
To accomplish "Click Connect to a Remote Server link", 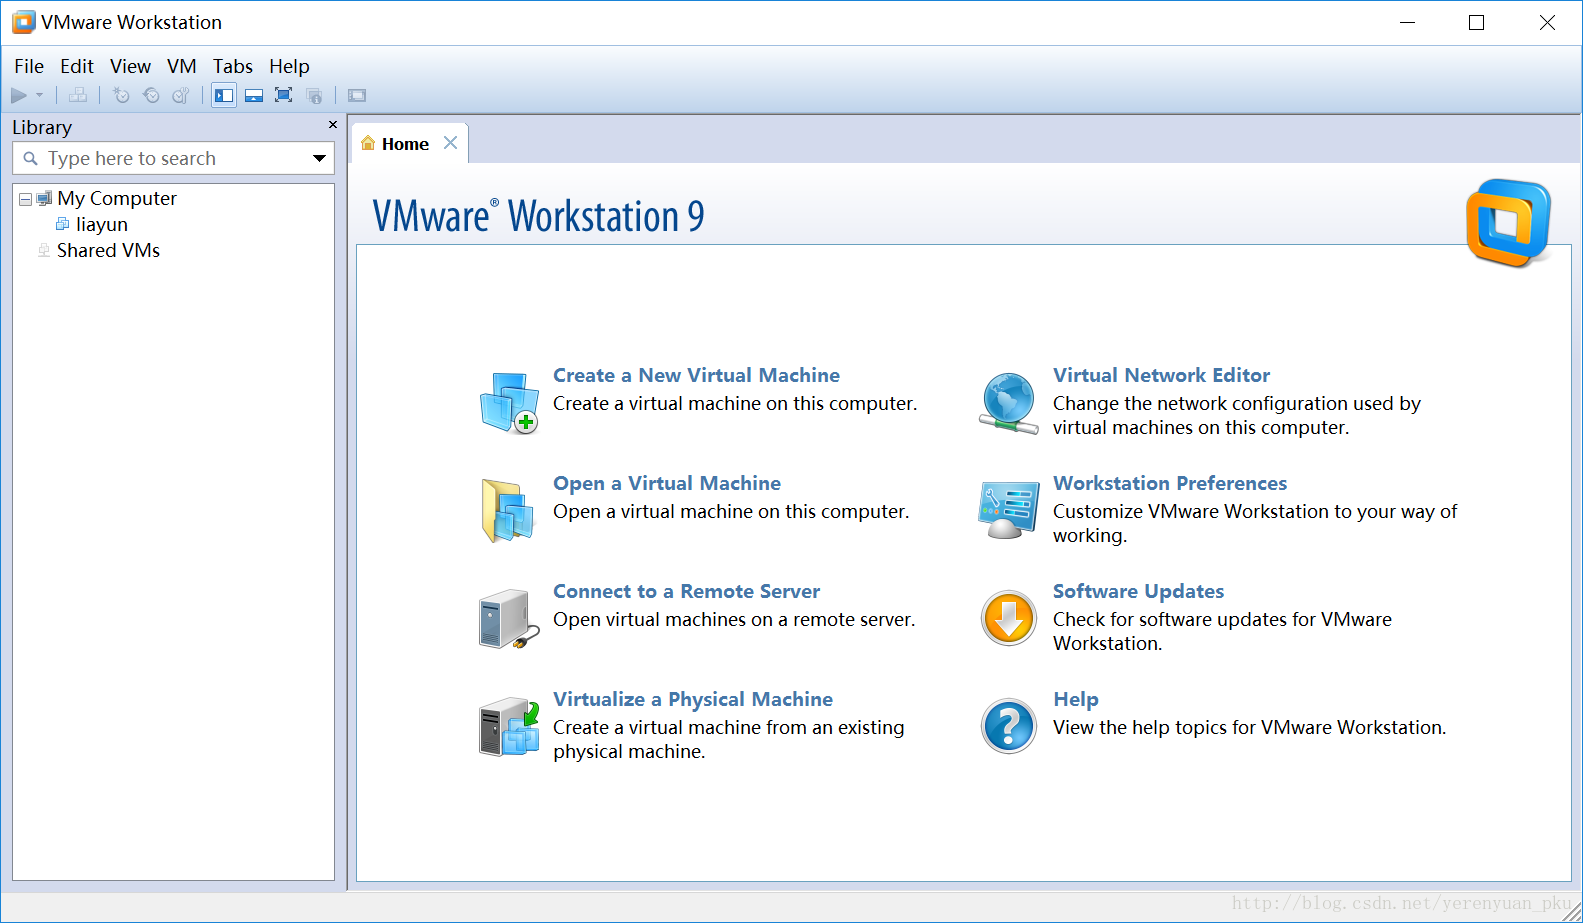I will [686, 591].
